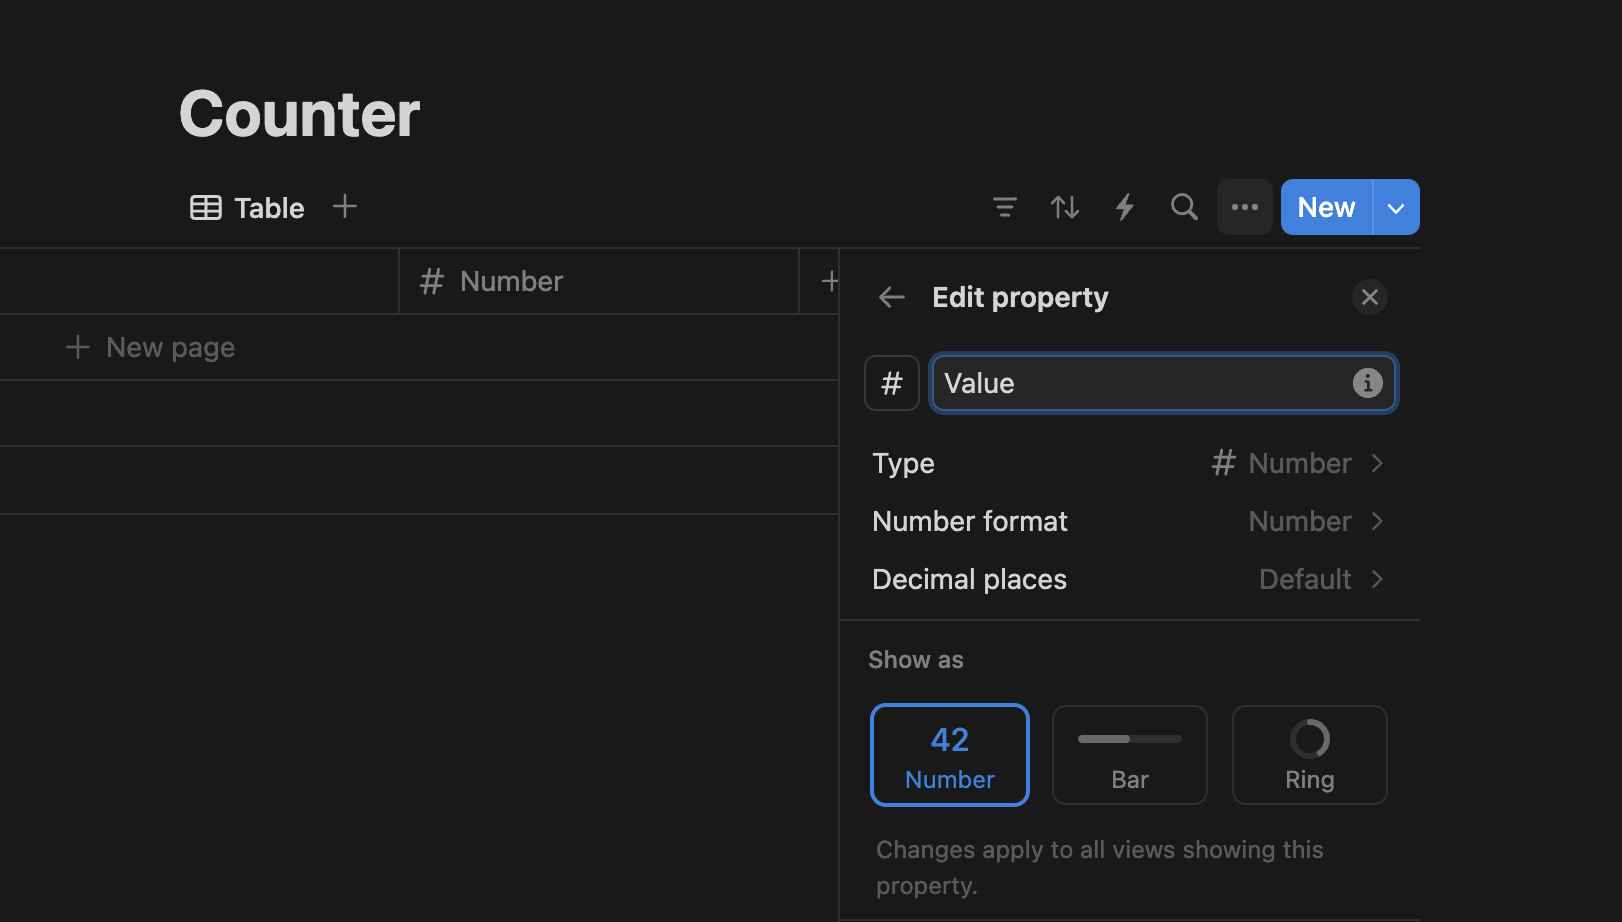Switch to the Table view tab
This screenshot has width=1622, height=922.
click(x=246, y=207)
